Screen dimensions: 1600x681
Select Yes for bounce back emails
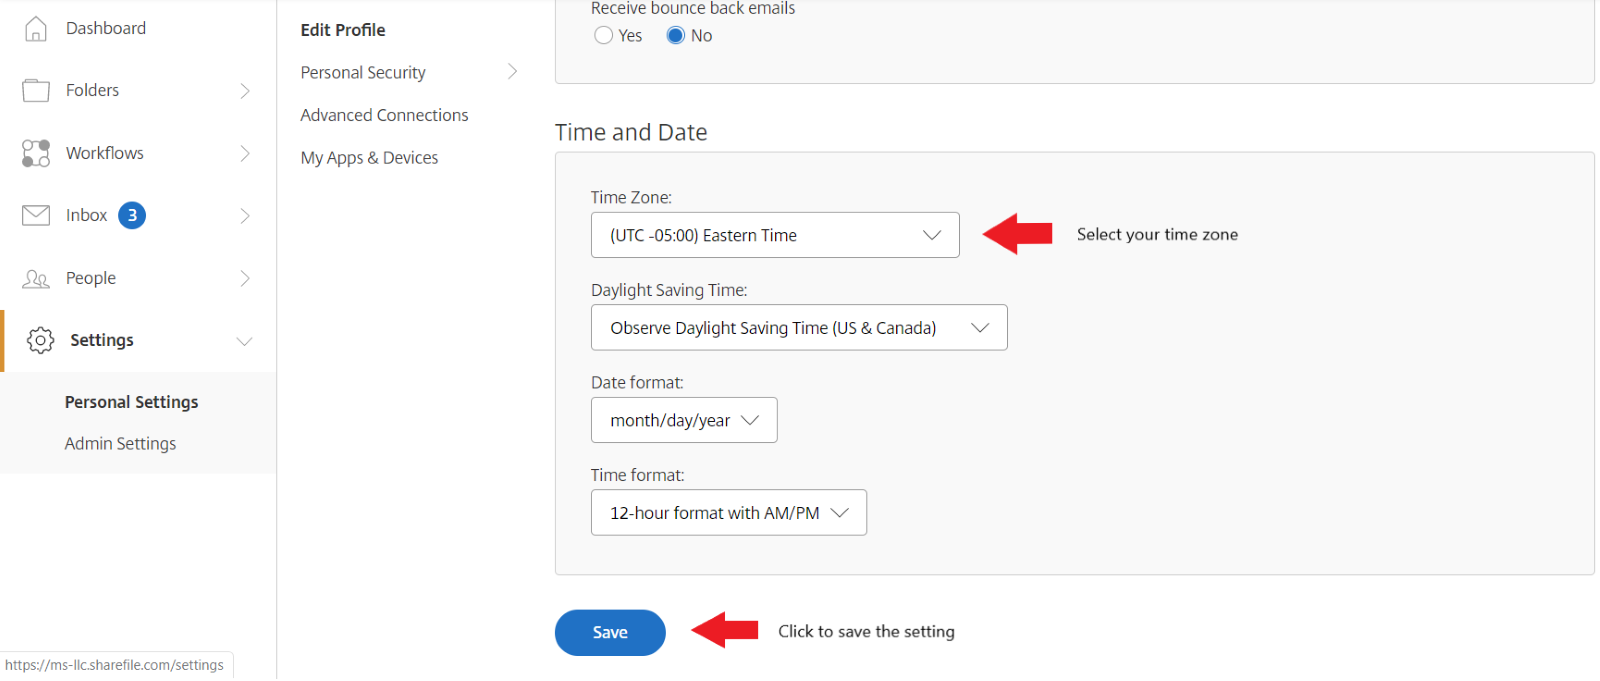(x=604, y=36)
